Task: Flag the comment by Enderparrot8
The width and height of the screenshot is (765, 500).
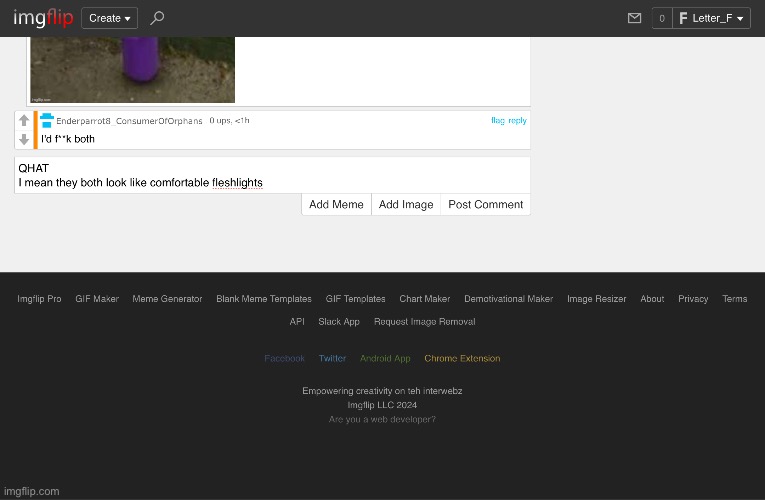Action: pos(498,120)
